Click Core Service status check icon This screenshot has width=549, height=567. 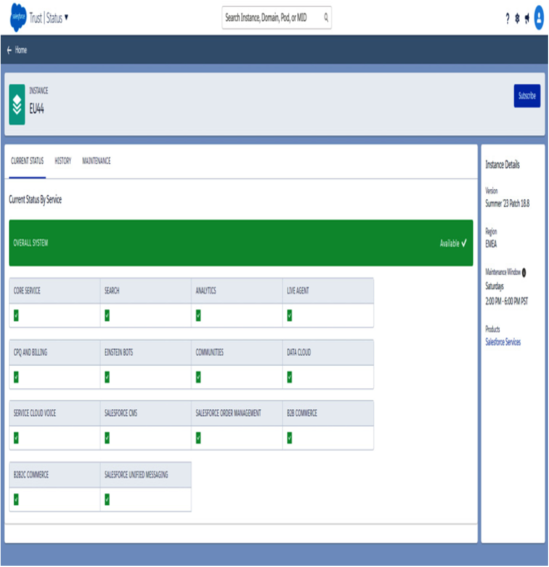tap(16, 316)
